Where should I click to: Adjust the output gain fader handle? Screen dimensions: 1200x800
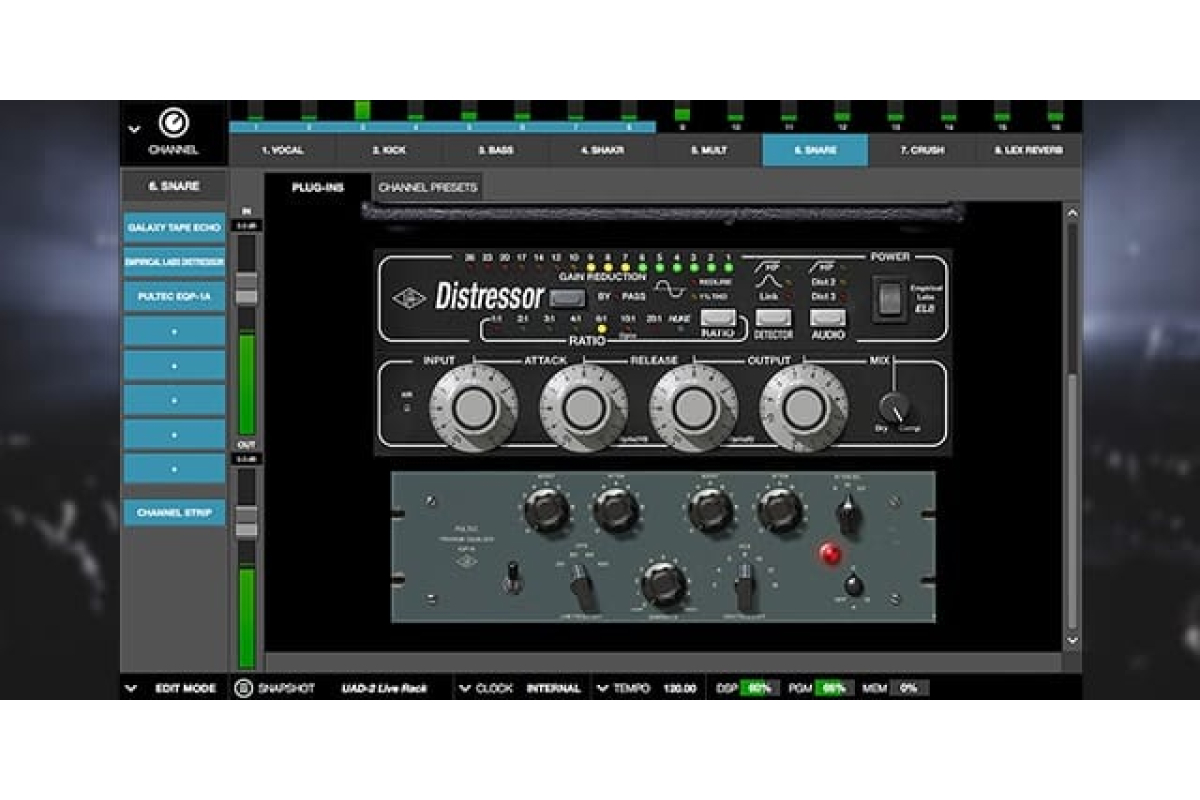tap(245, 522)
